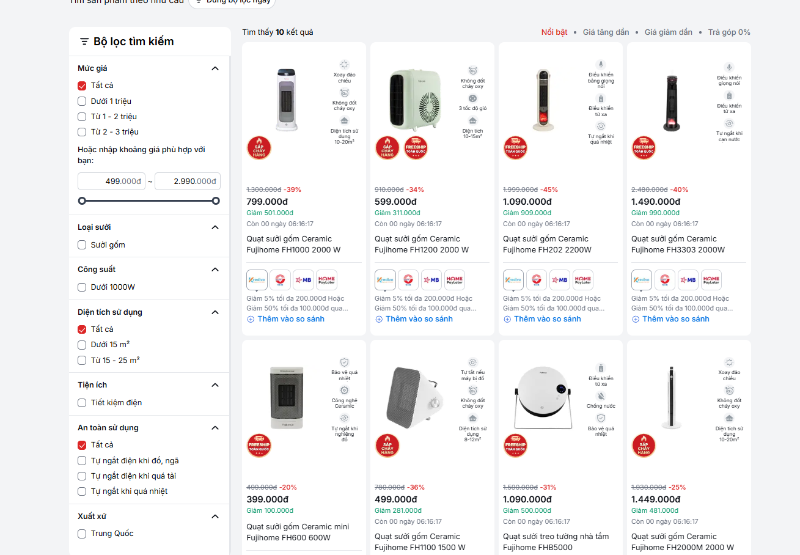Enable the Dưới 1000W power filter
800x555 pixels.
(82, 287)
